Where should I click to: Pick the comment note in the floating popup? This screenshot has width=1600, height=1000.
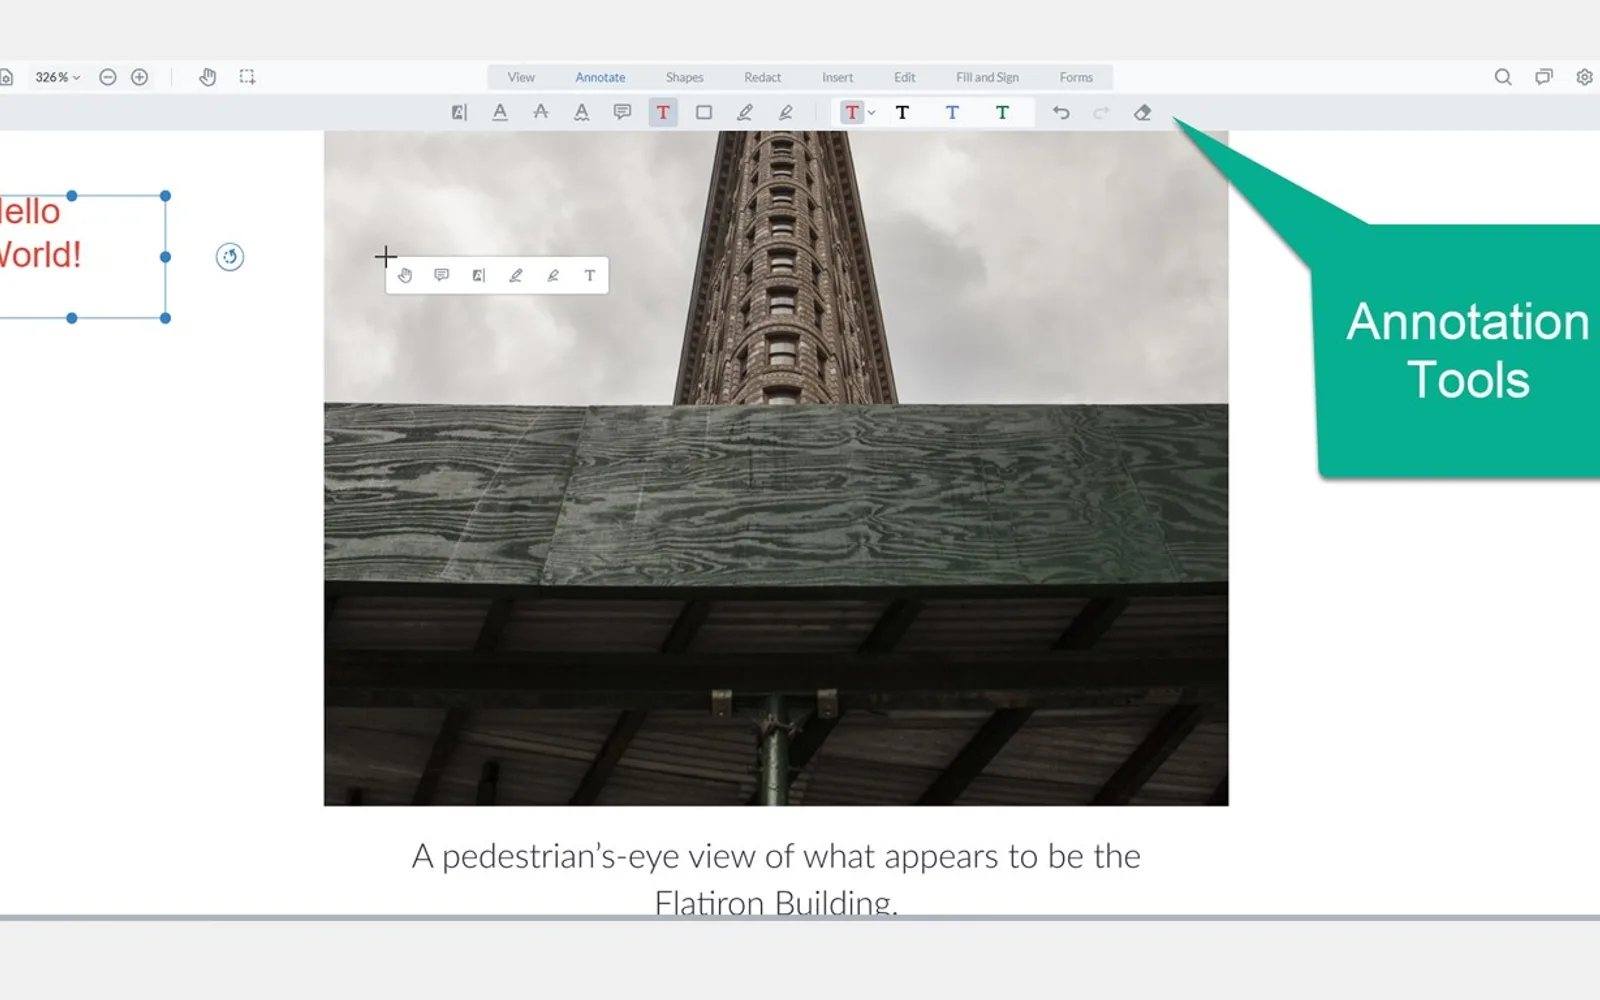click(x=442, y=276)
